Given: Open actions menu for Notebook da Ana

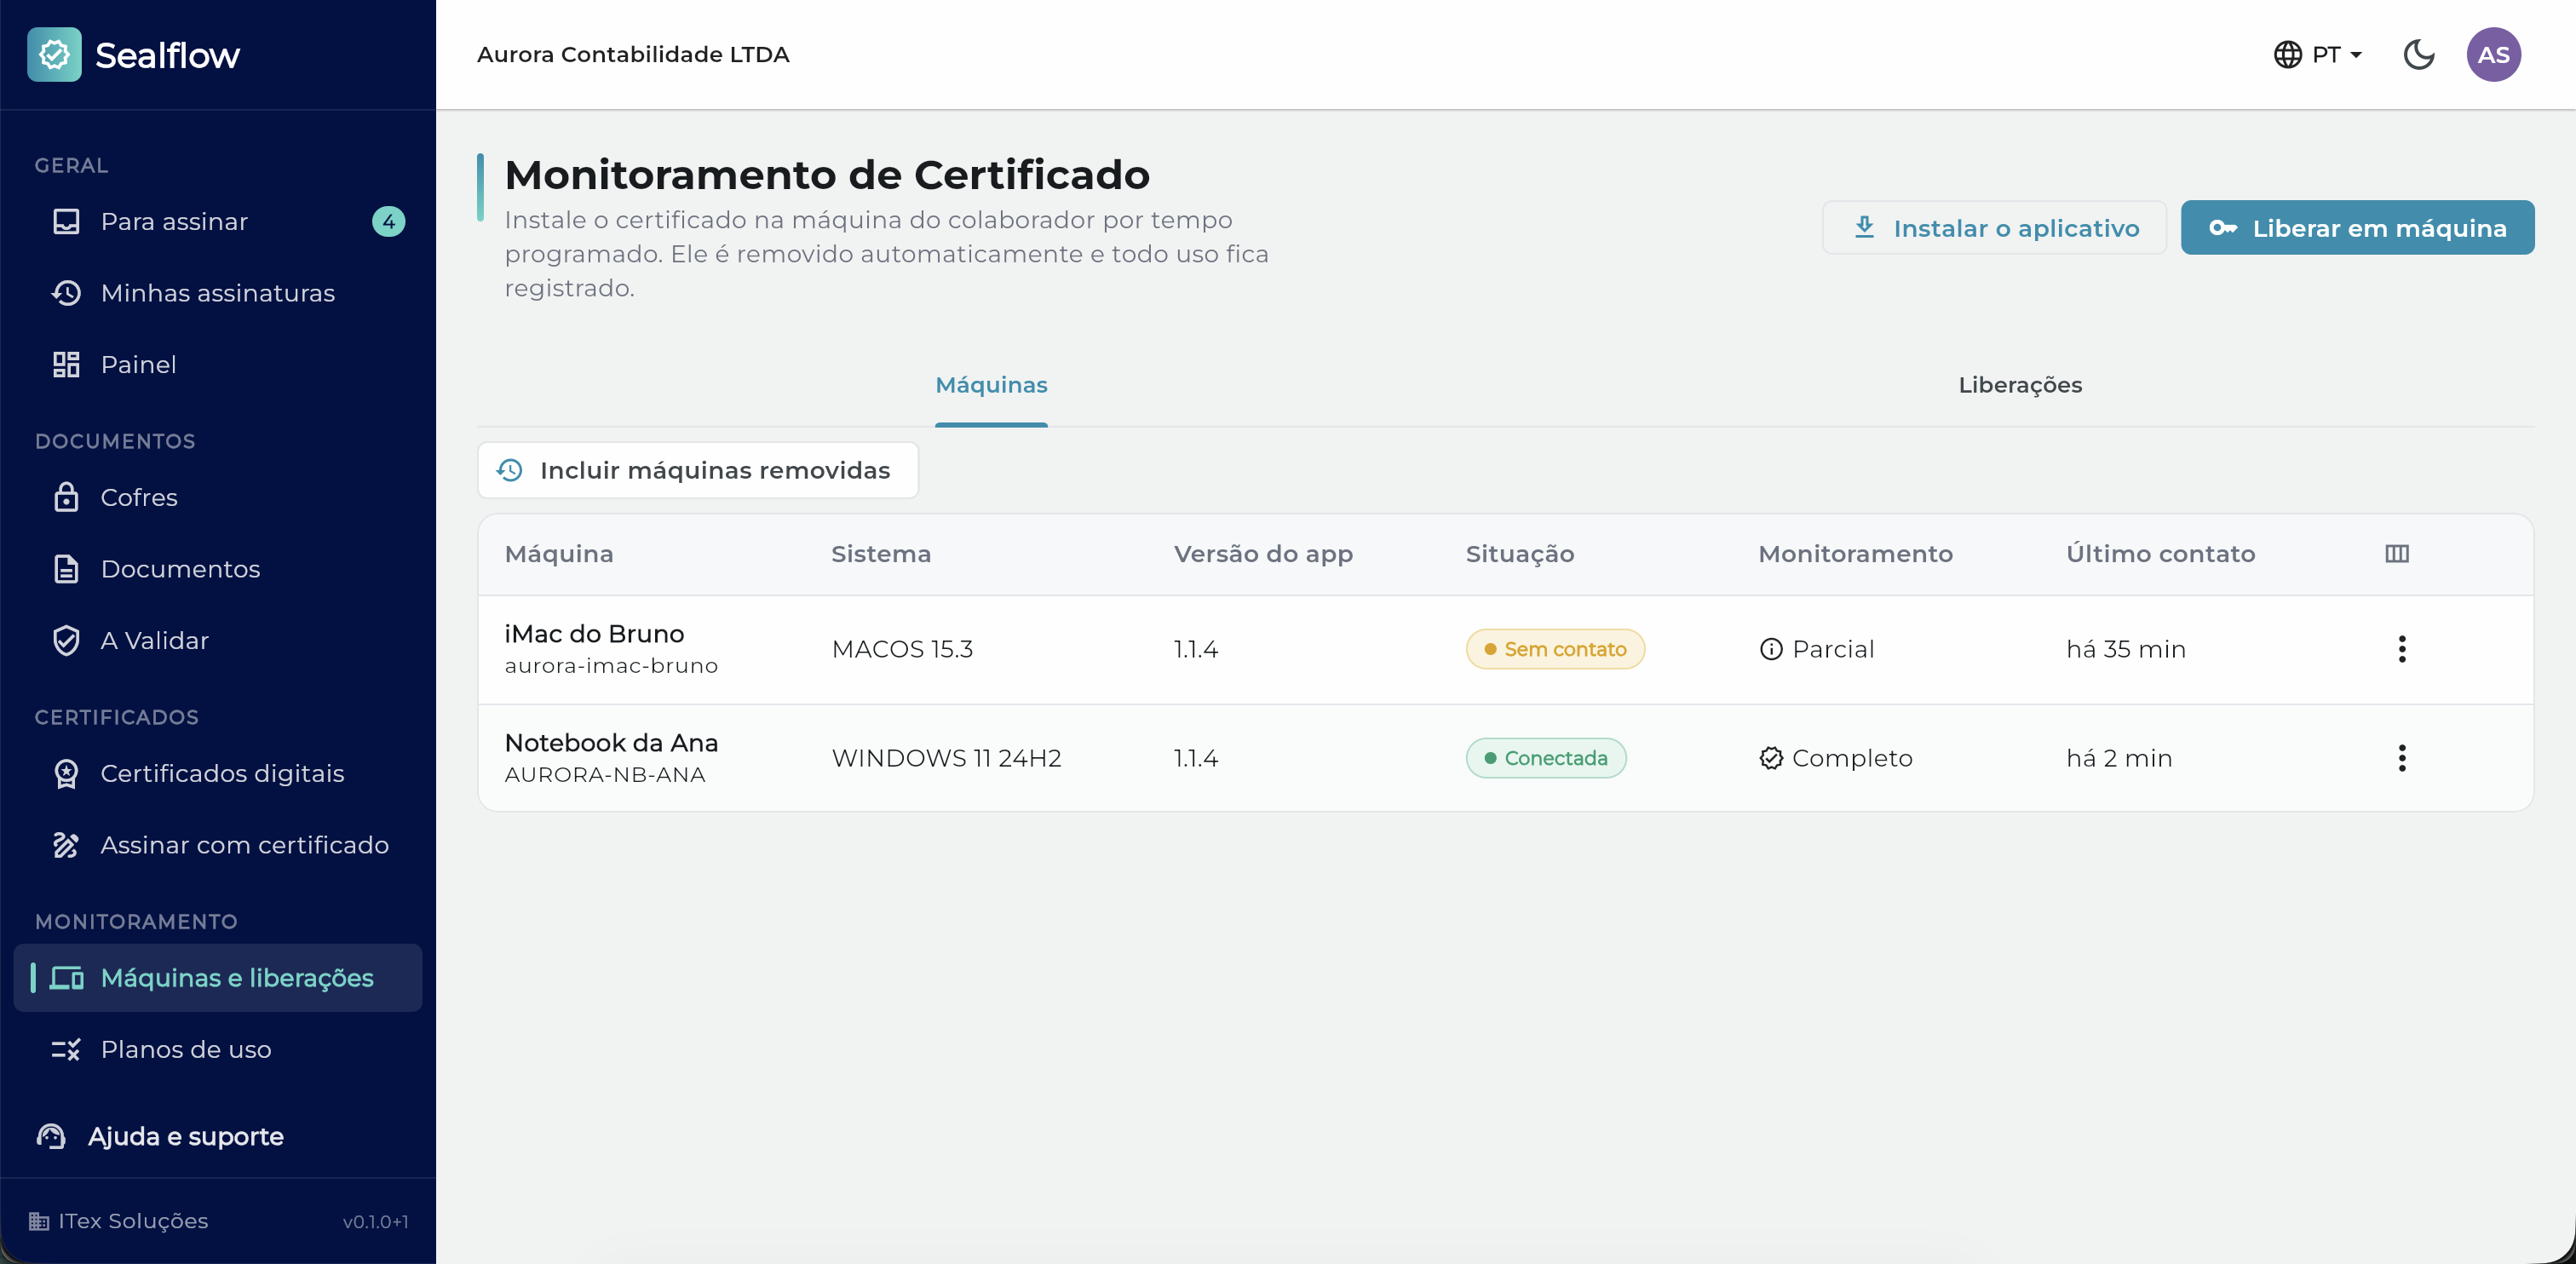Looking at the screenshot, I should point(2401,758).
